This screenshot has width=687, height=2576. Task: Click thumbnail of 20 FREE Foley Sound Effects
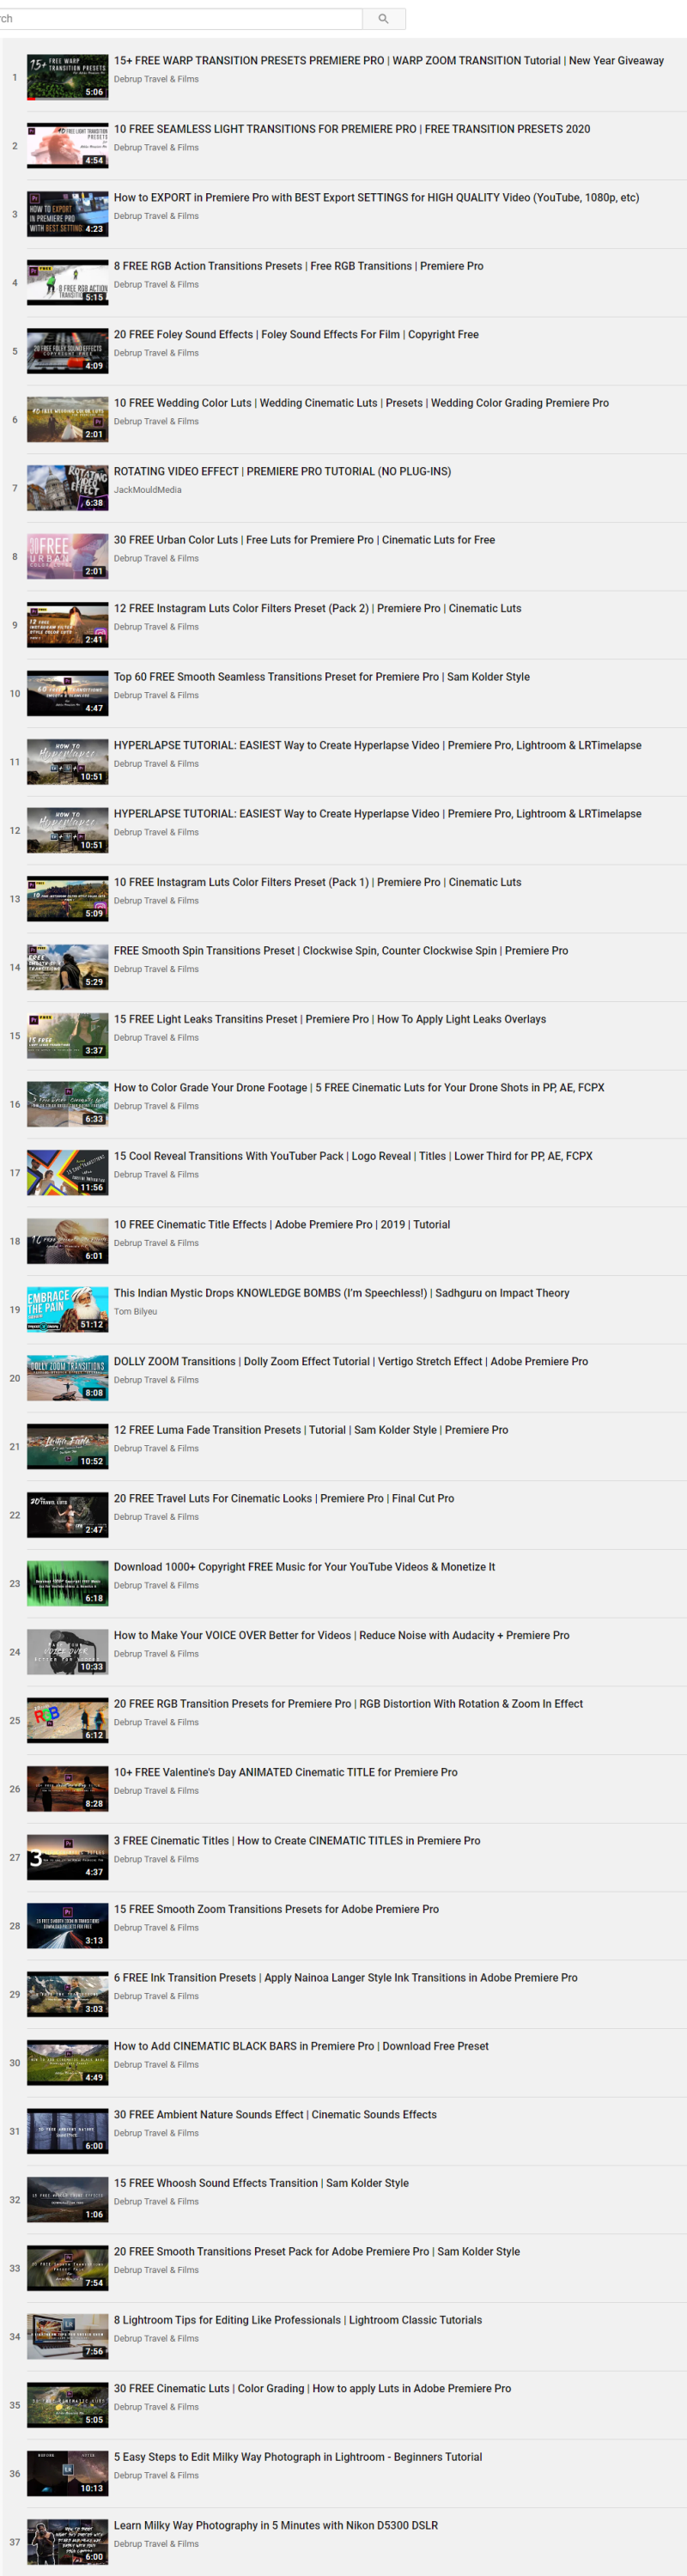(x=67, y=351)
